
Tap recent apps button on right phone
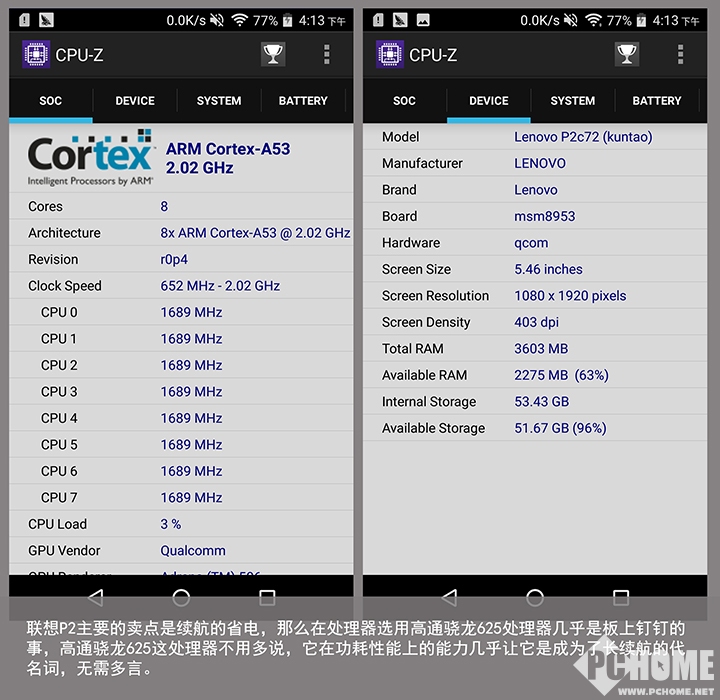pos(621,598)
